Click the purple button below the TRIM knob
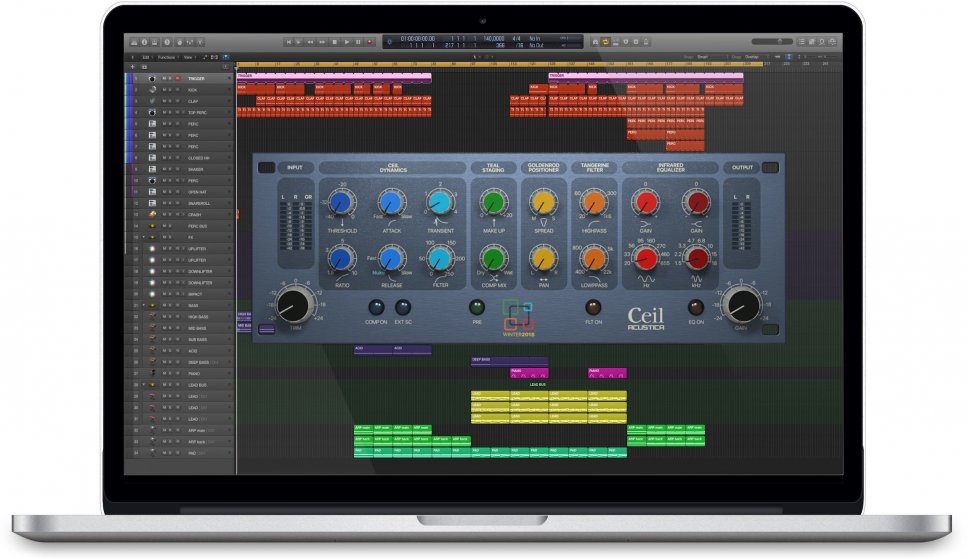Viewport: 968px width, 559px height. coord(267,329)
